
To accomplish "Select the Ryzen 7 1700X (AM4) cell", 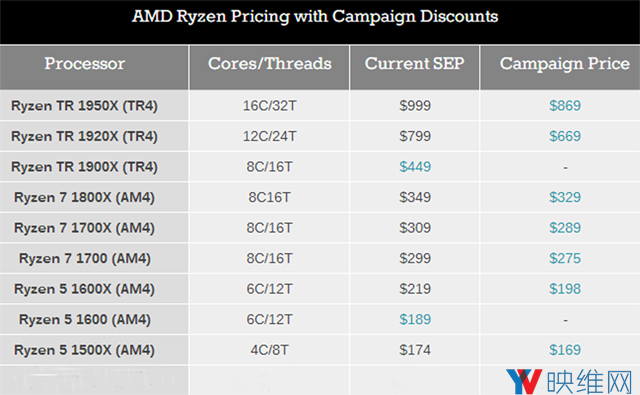I will 84,228.
